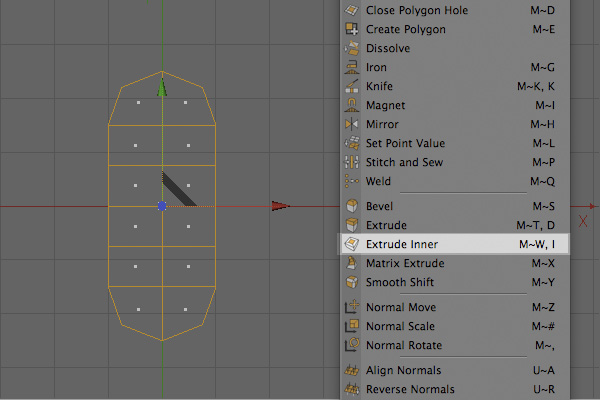600x400 pixels.
Task: Click the Dissolve tool icon
Action: click(352, 48)
